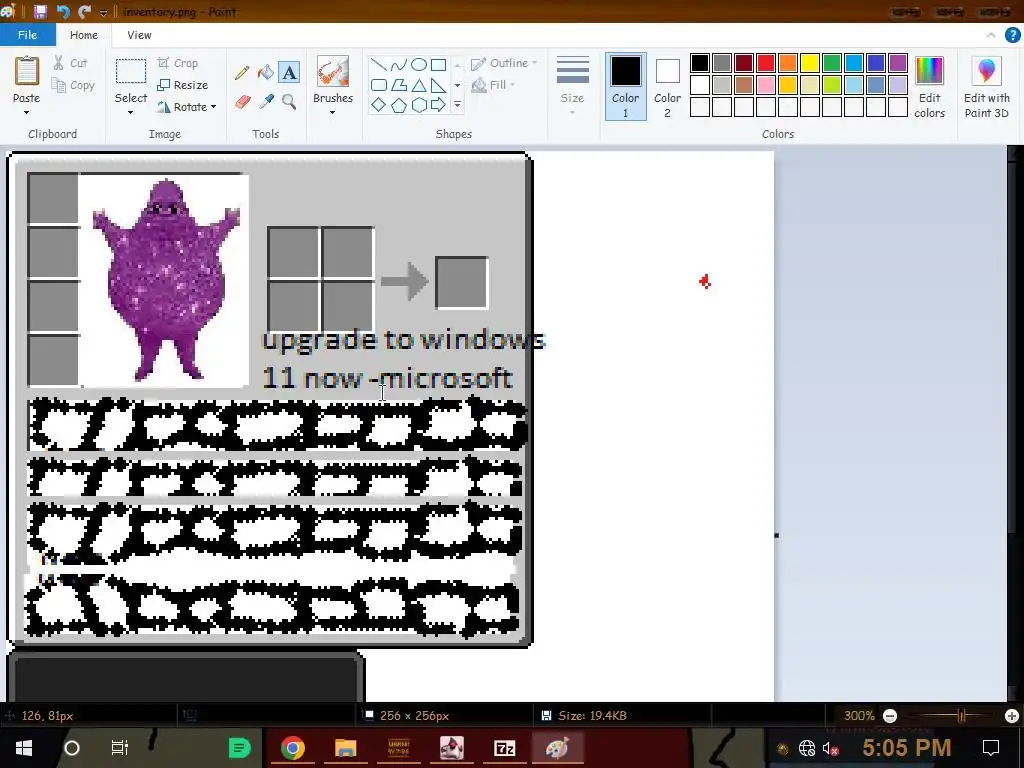The height and width of the screenshot is (768, 1024).
Task: Choose the Line shape
Action: pos(379,64)
